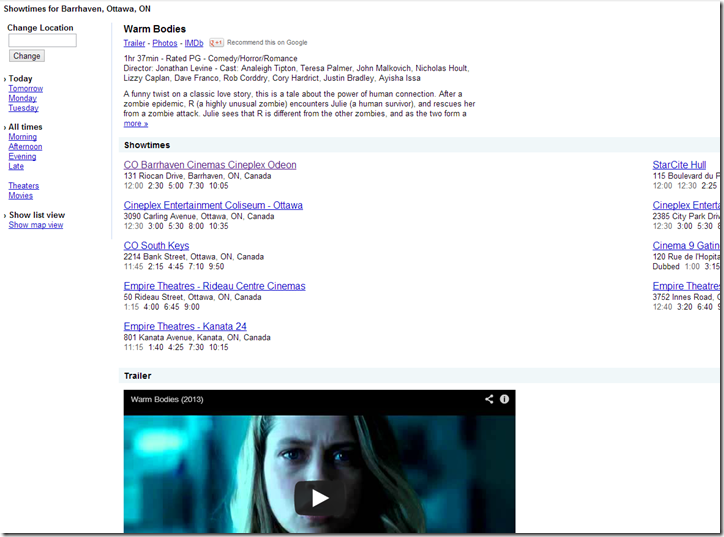Click the 10:15 showtime at Kanata 24

pyautogui.click(x=218, y=347)
